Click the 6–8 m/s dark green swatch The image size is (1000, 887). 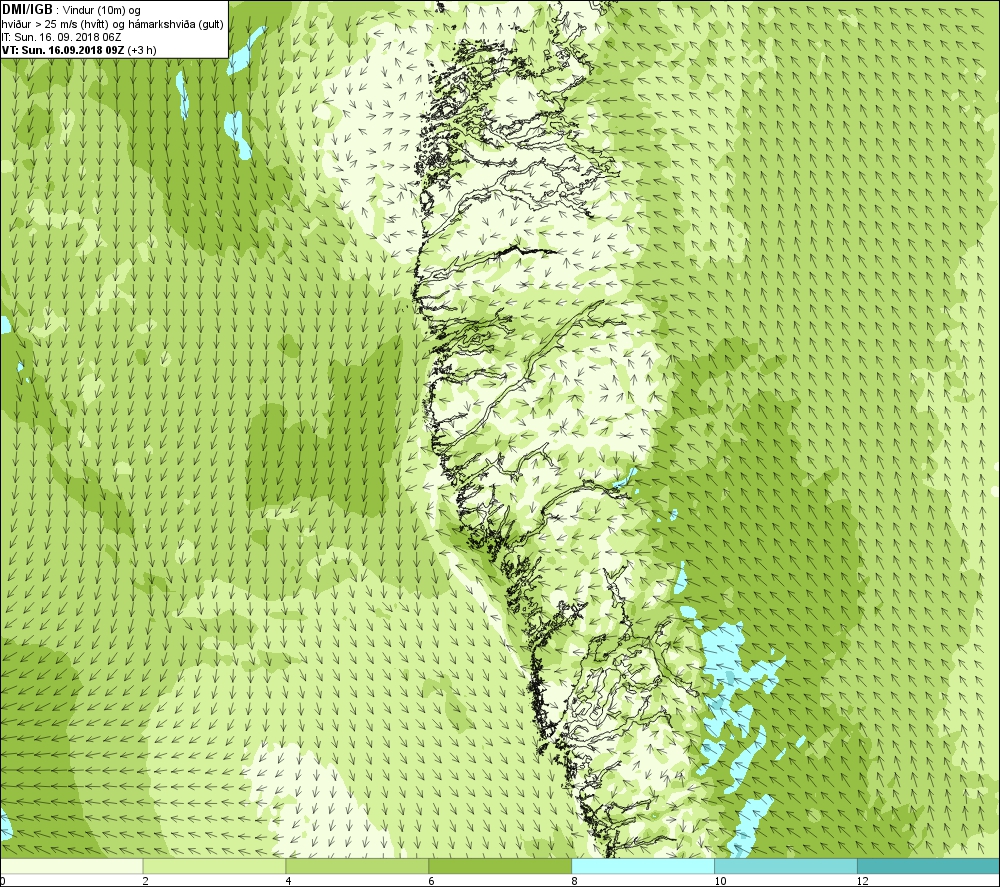point(500,866)
